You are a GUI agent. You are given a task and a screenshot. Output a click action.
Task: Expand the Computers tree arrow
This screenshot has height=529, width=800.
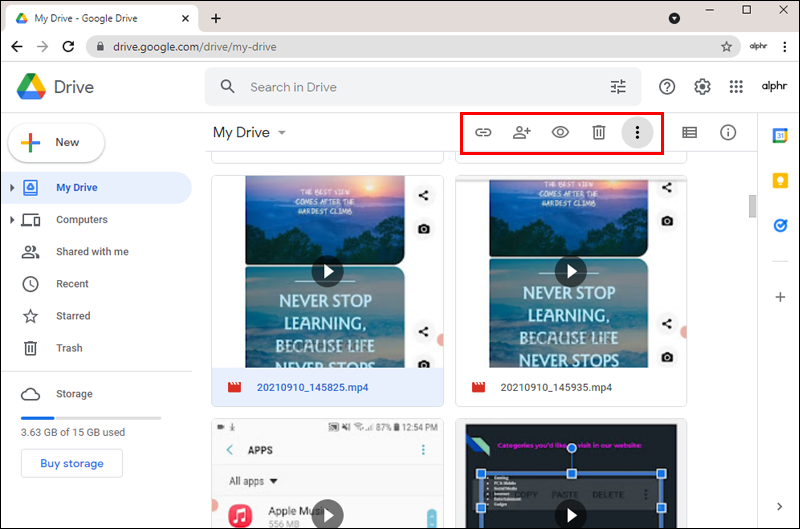[x=12, y=220]
